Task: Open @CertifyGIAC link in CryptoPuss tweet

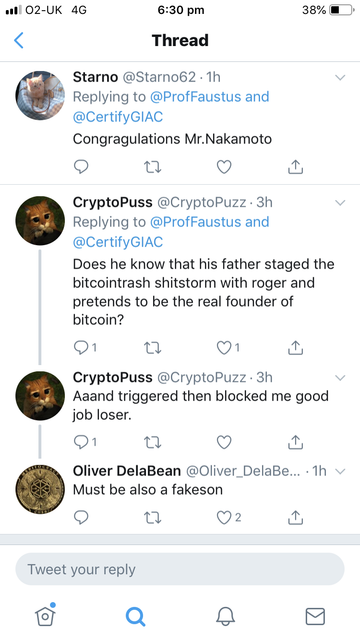Action: point(118,242)
